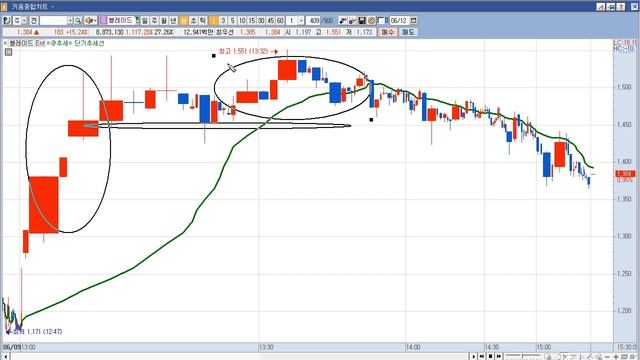Toggle the checkbox before the date field
640x360 pixels.
click(380, 20)
